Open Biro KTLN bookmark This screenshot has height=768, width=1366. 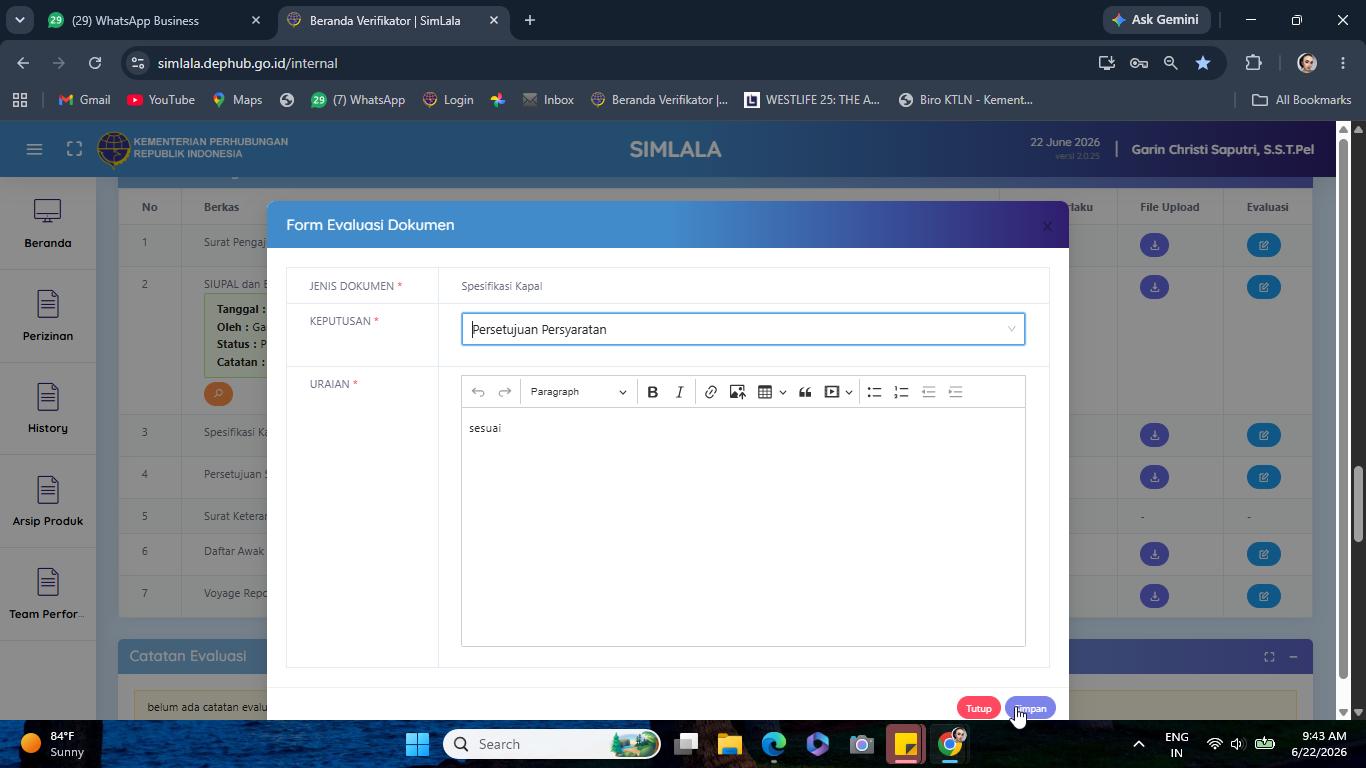coord(966,100)
